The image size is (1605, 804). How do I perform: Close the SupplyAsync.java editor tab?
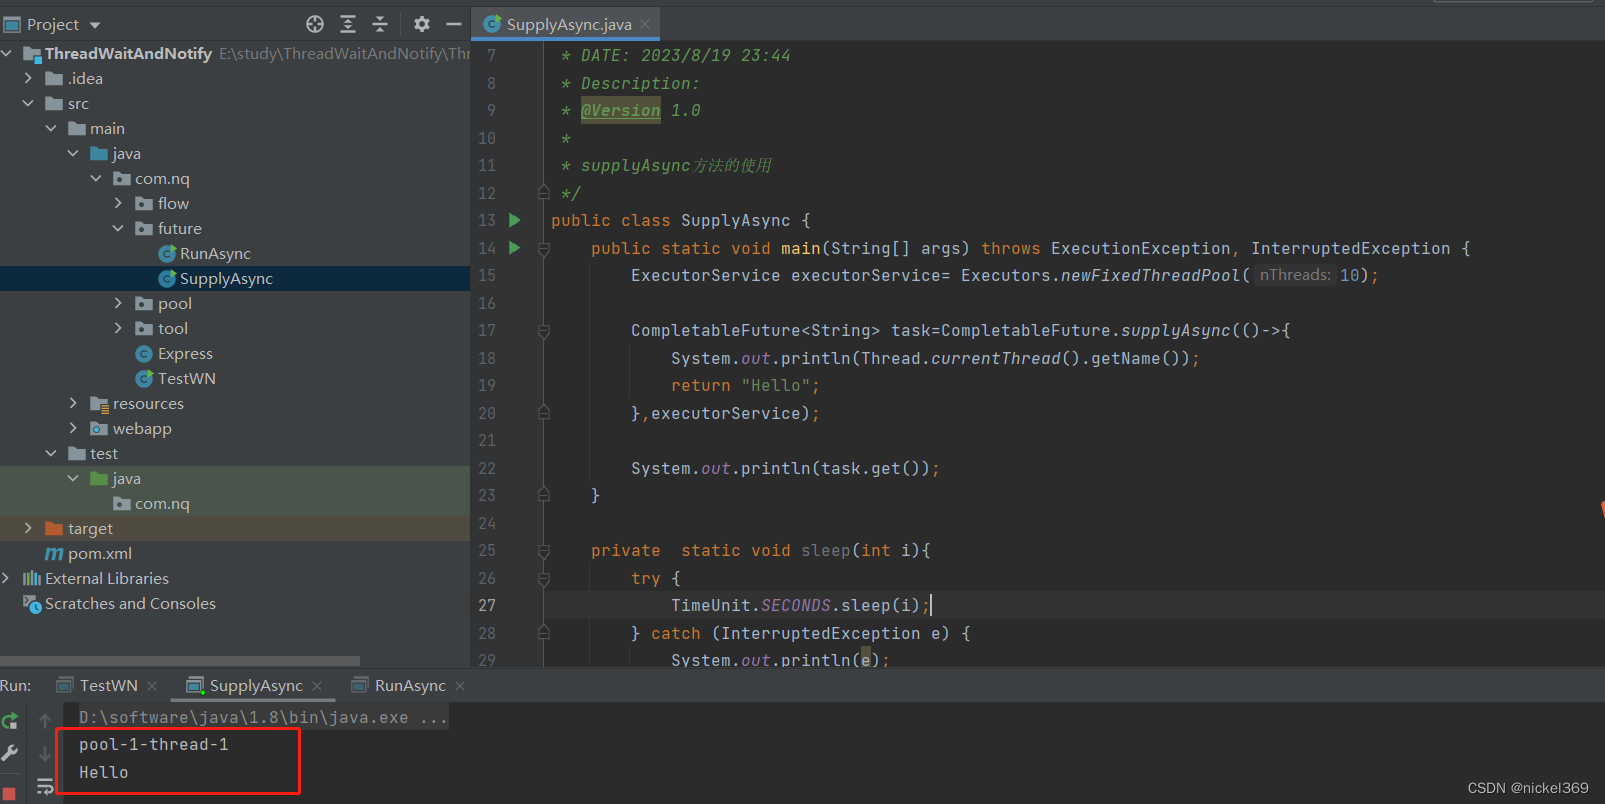click(645, 24)
